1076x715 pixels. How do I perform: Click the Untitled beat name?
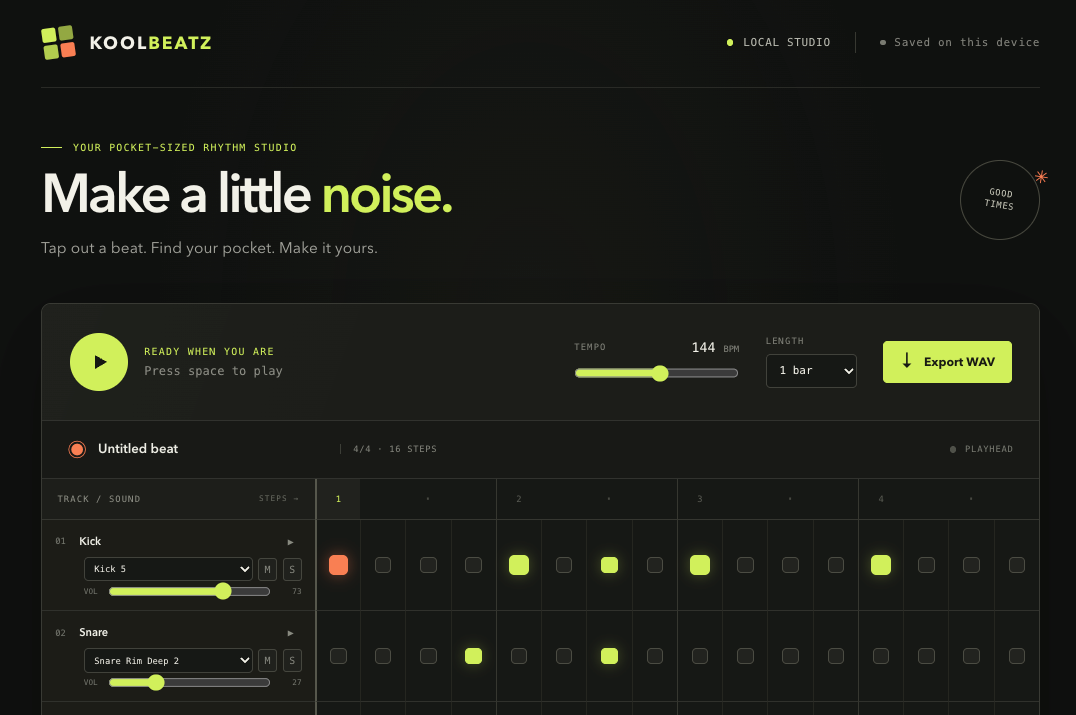[x=138, y=449]
